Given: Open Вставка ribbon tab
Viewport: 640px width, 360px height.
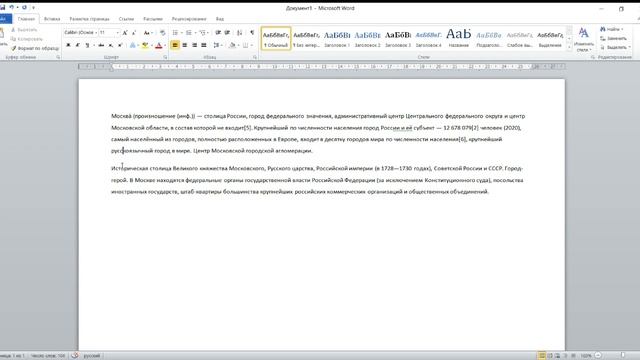Looking at the screenshot, I should coord(52,19).
